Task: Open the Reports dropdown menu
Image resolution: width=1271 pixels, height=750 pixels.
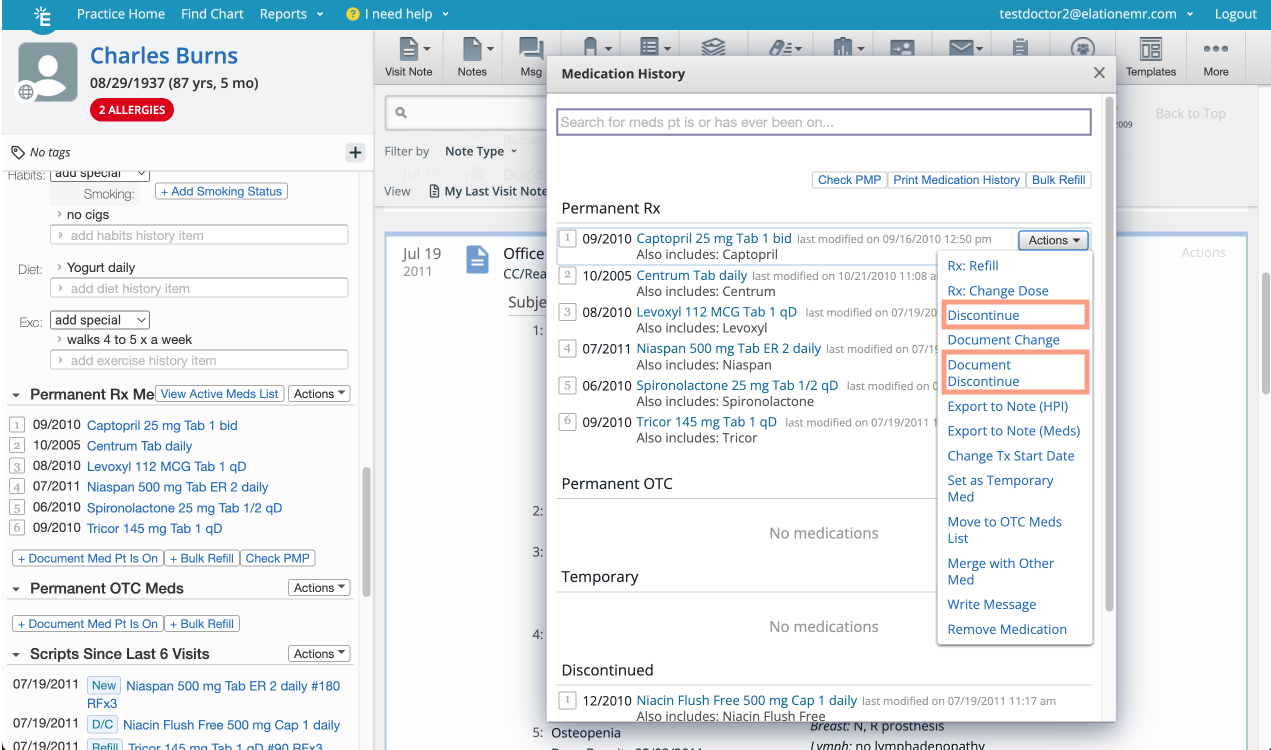Action: coord(291,14)
